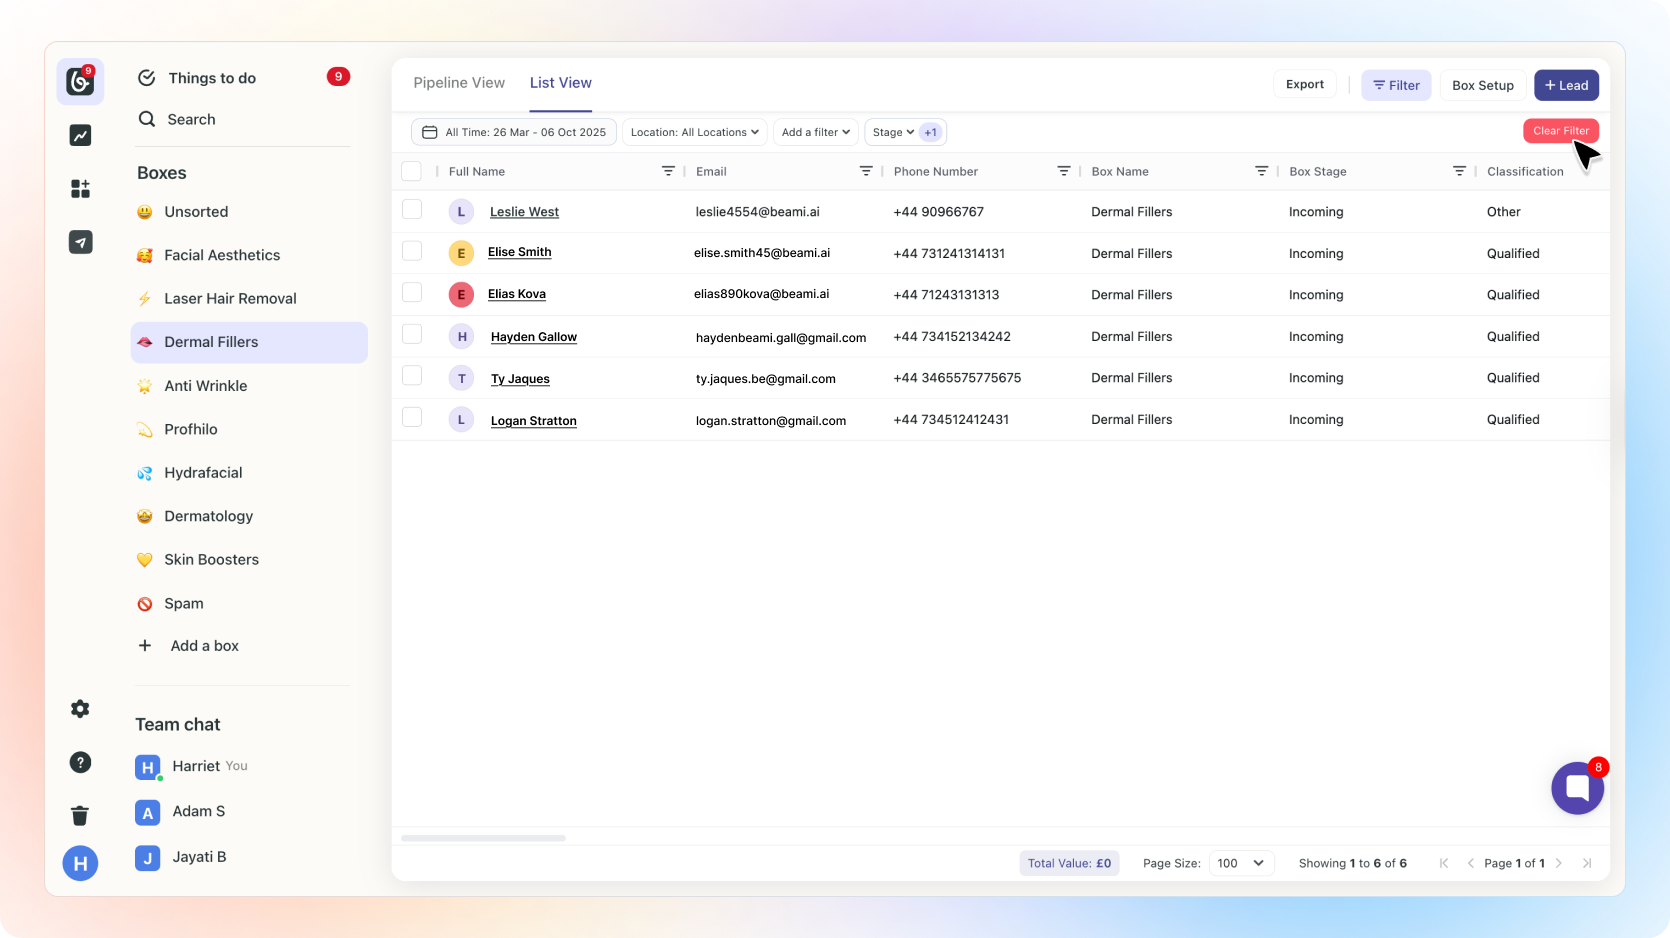The height and width of the screenshot is (938, 1670).
Task: Click the app logo with notification badge
Action: 80,81
